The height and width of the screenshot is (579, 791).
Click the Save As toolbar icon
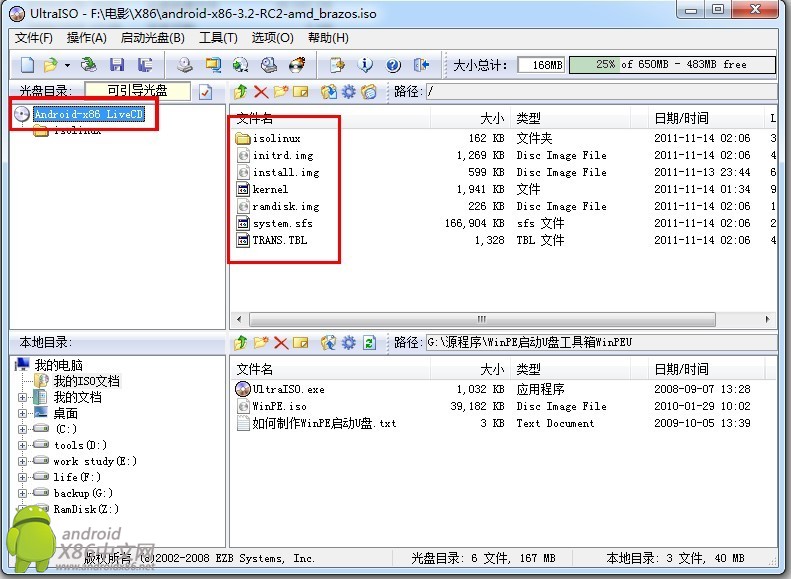coord(145,65)
